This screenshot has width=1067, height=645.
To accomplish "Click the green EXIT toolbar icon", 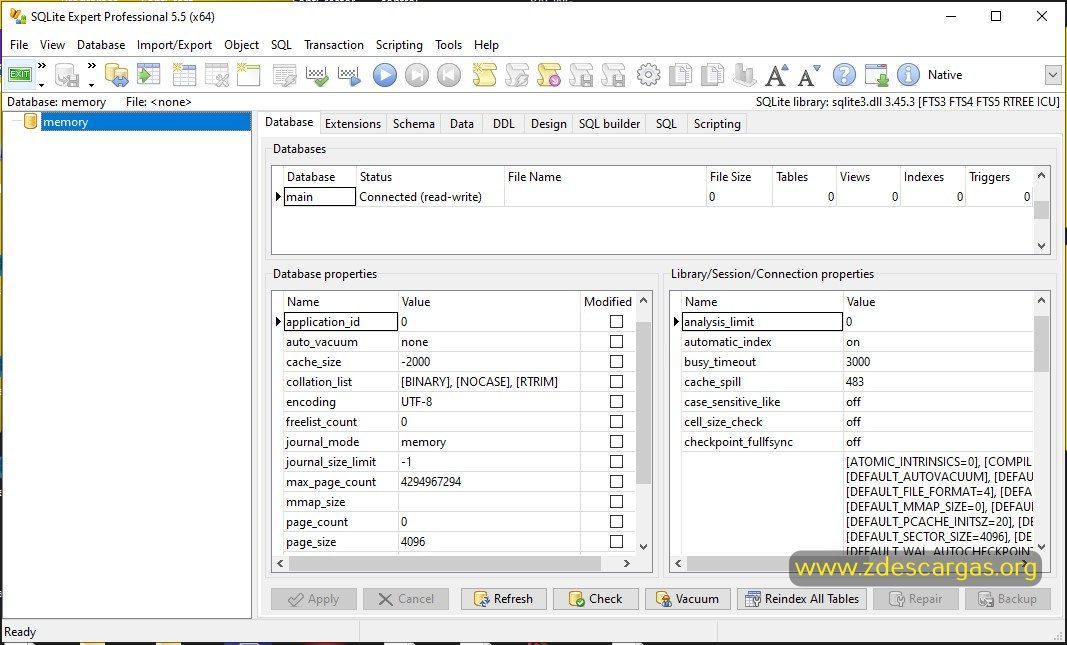I will tap(20, 75).
